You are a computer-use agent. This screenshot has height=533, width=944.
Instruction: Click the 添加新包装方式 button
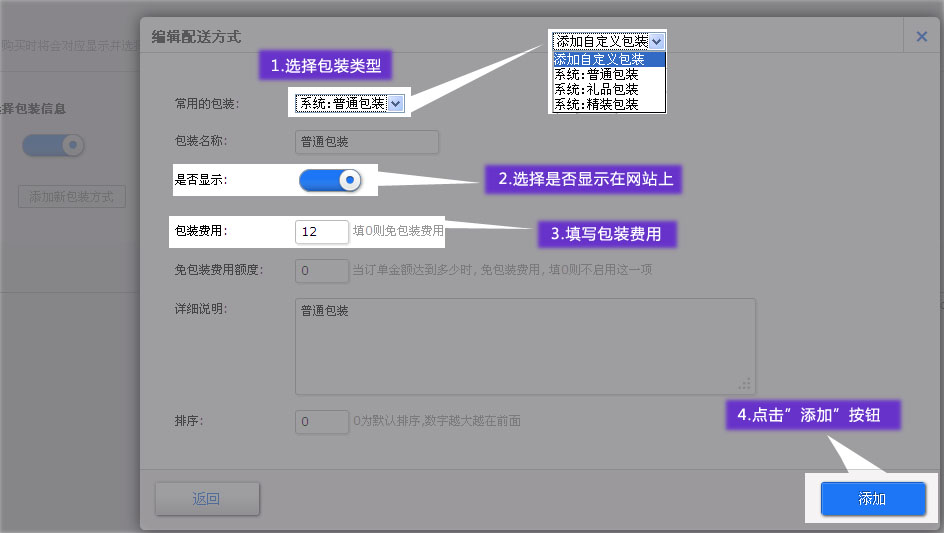tap(72, 196)
